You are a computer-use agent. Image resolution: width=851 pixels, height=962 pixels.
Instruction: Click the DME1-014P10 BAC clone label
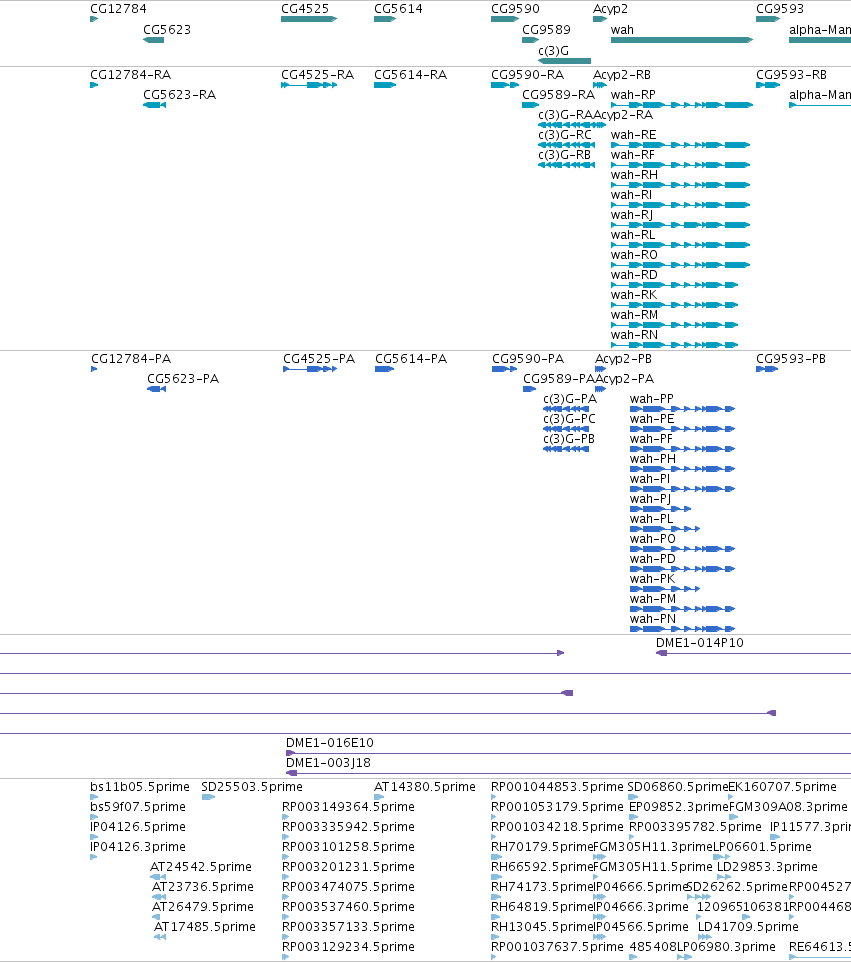pyautogui.click(x=699, y=642)
